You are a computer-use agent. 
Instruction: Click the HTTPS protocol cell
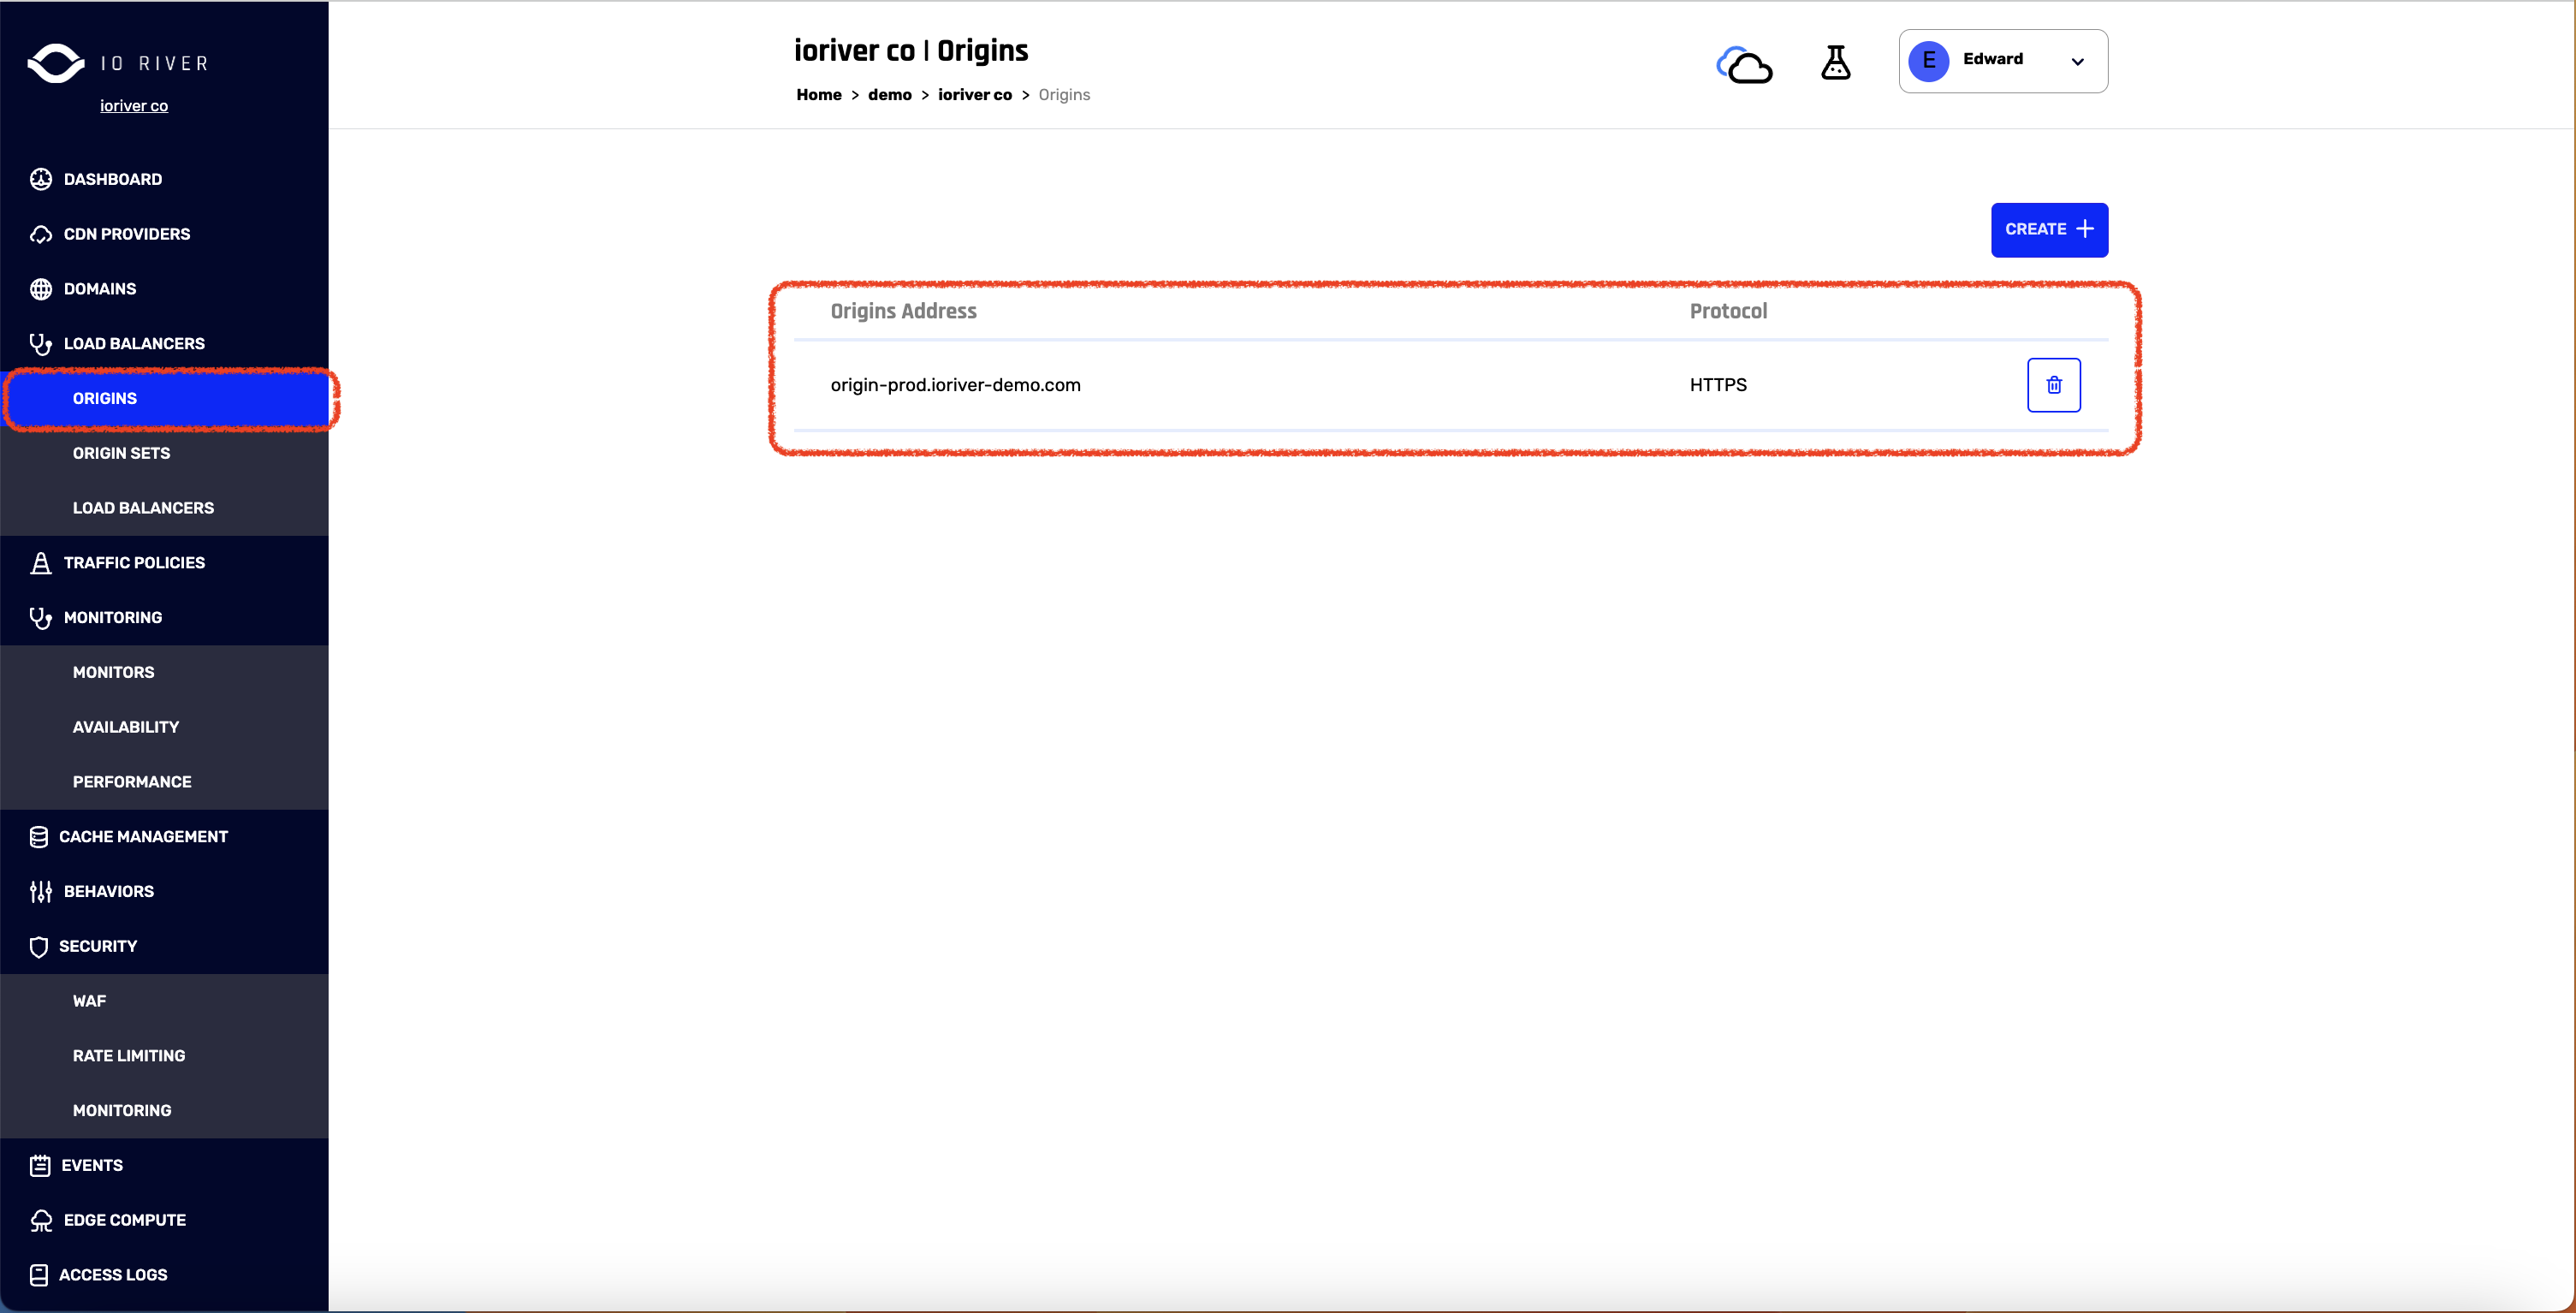point(1718,385)
